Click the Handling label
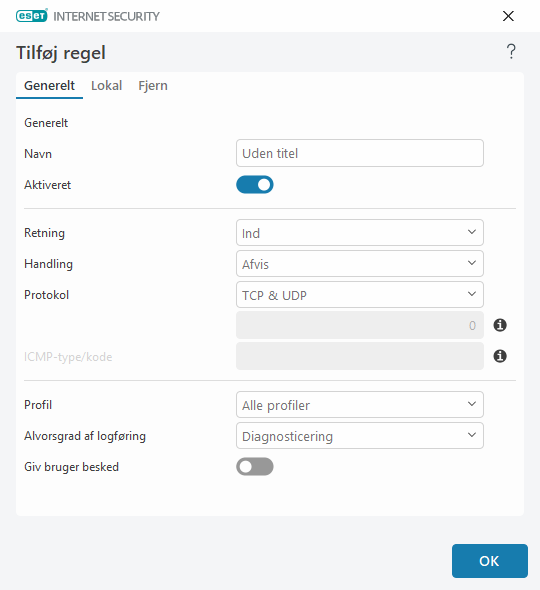The image size is (540, 590). pyautogui.click(x=49, y=264)
